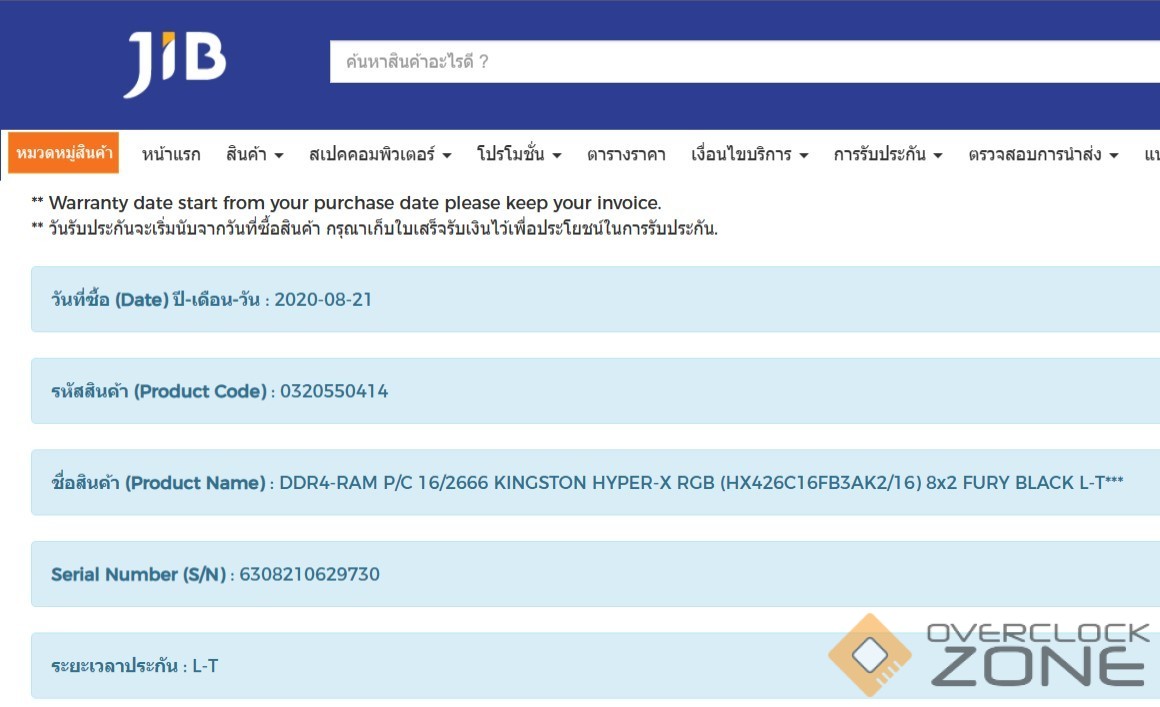Go to หน้าแรก home page
Image resolution: width=1160 pixels, height=707 pixels.
(x=171, y=155)
